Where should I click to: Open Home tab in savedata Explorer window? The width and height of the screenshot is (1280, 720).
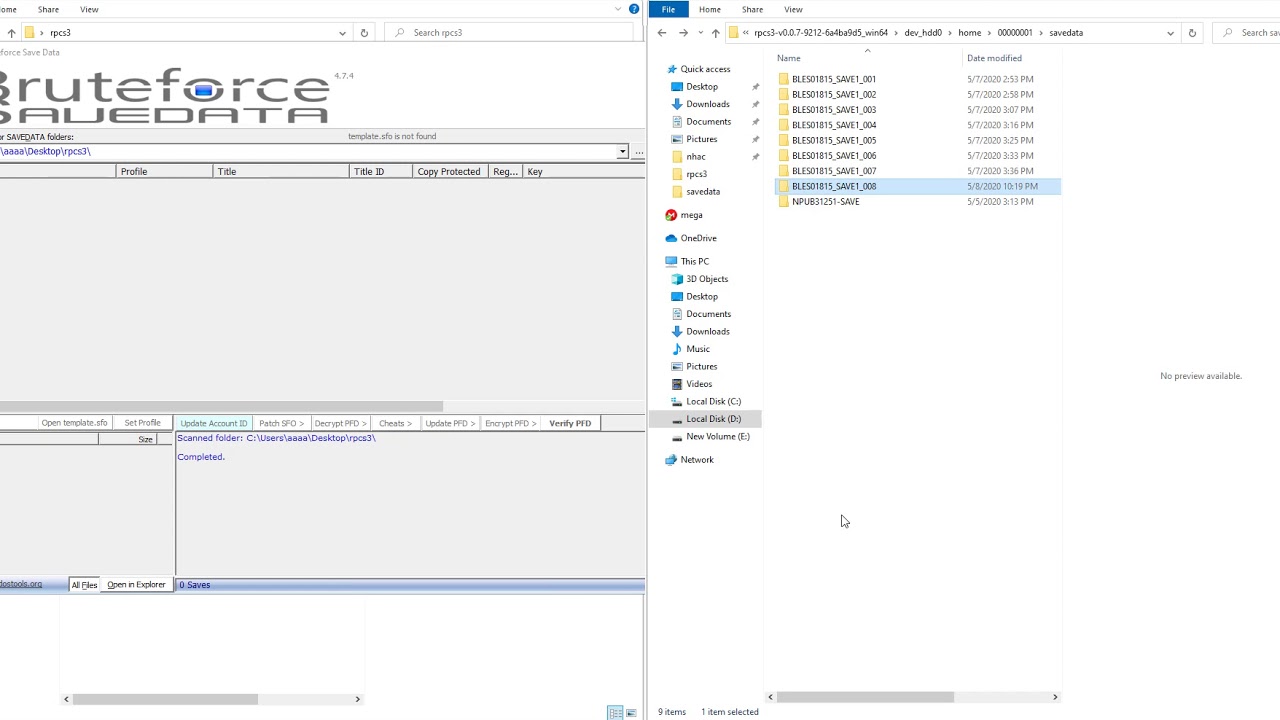(710, 9)
